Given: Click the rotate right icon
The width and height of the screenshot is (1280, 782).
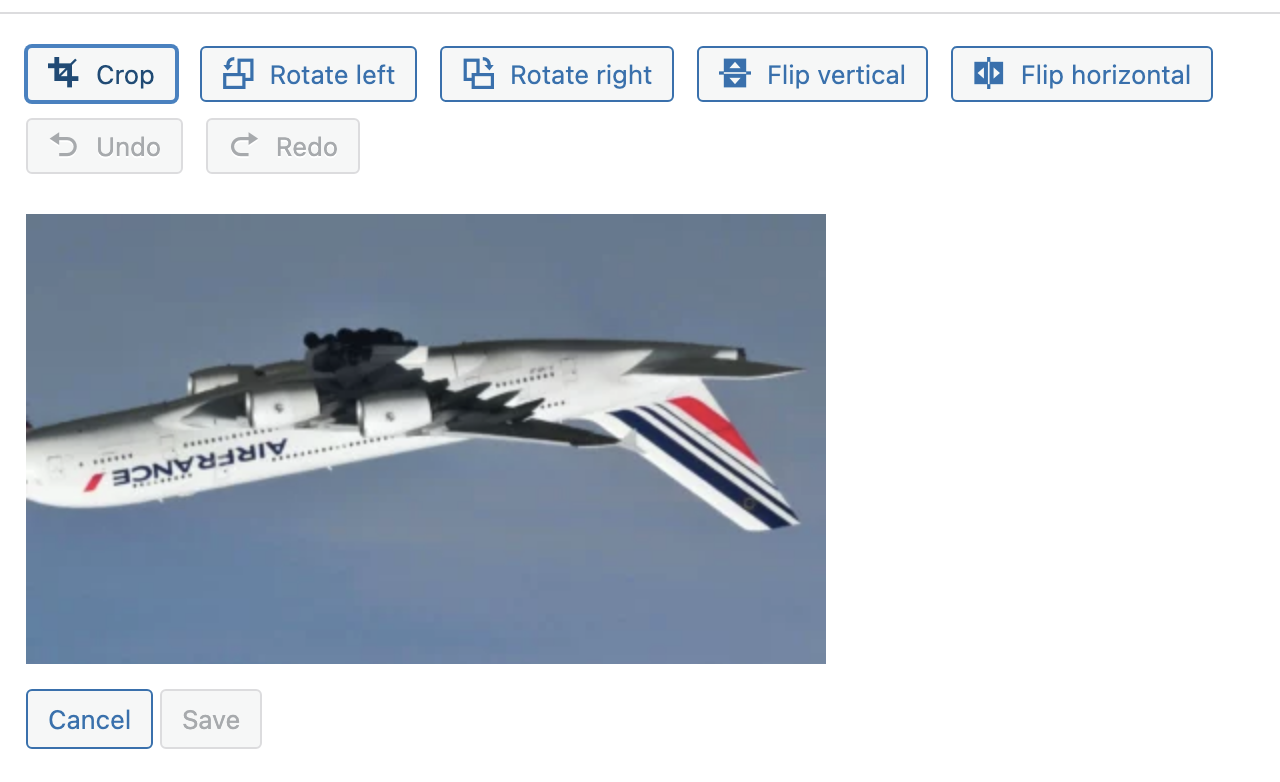Looking at the screenshot, I should click(478, 73).
